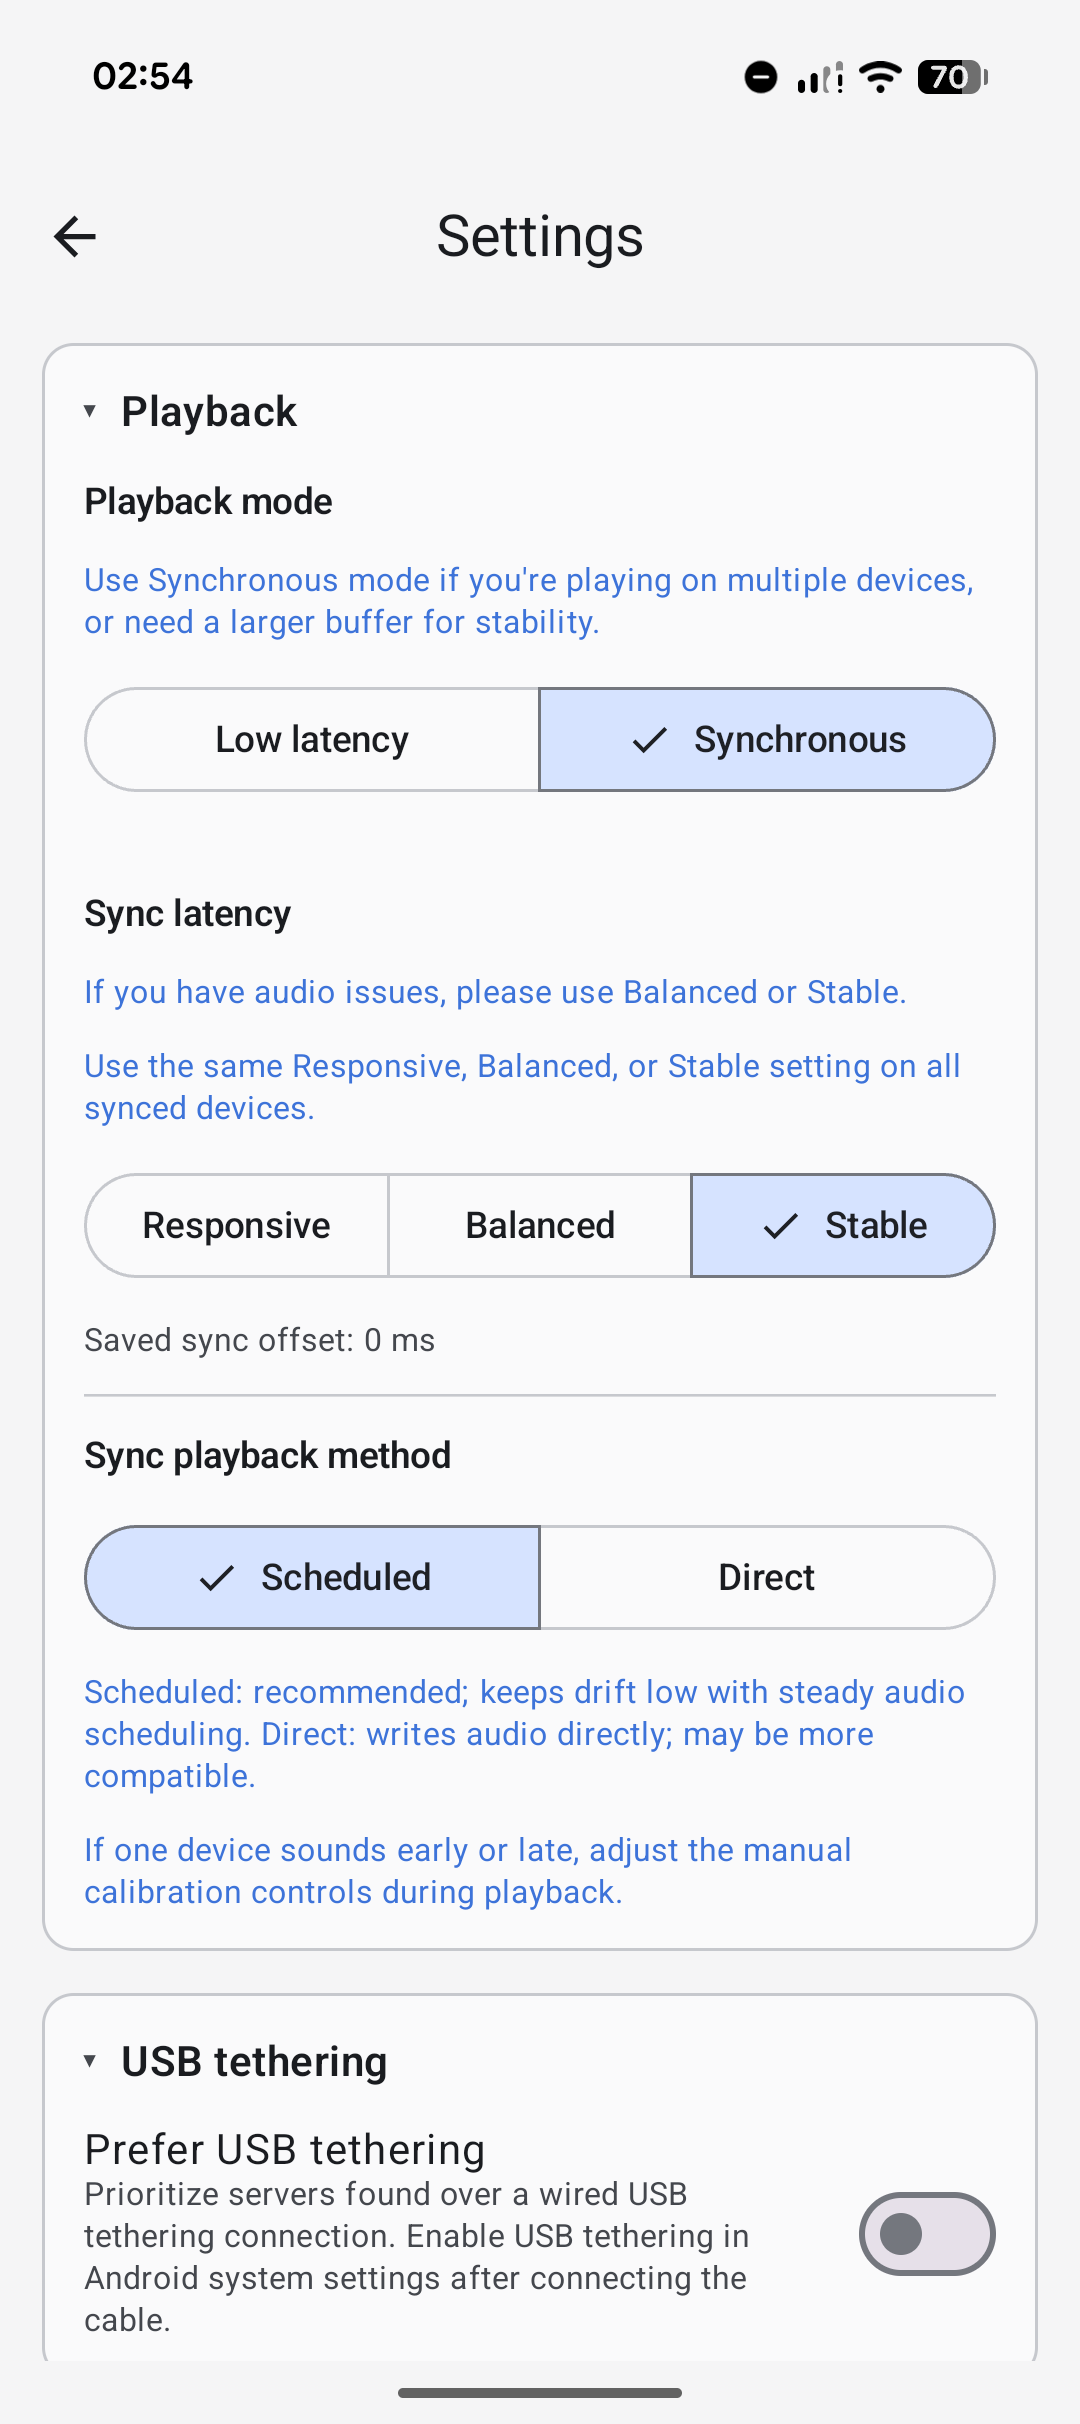Select the Scheduled playback method
The image size is (1080, 2424).
[x=313, y=1578]
